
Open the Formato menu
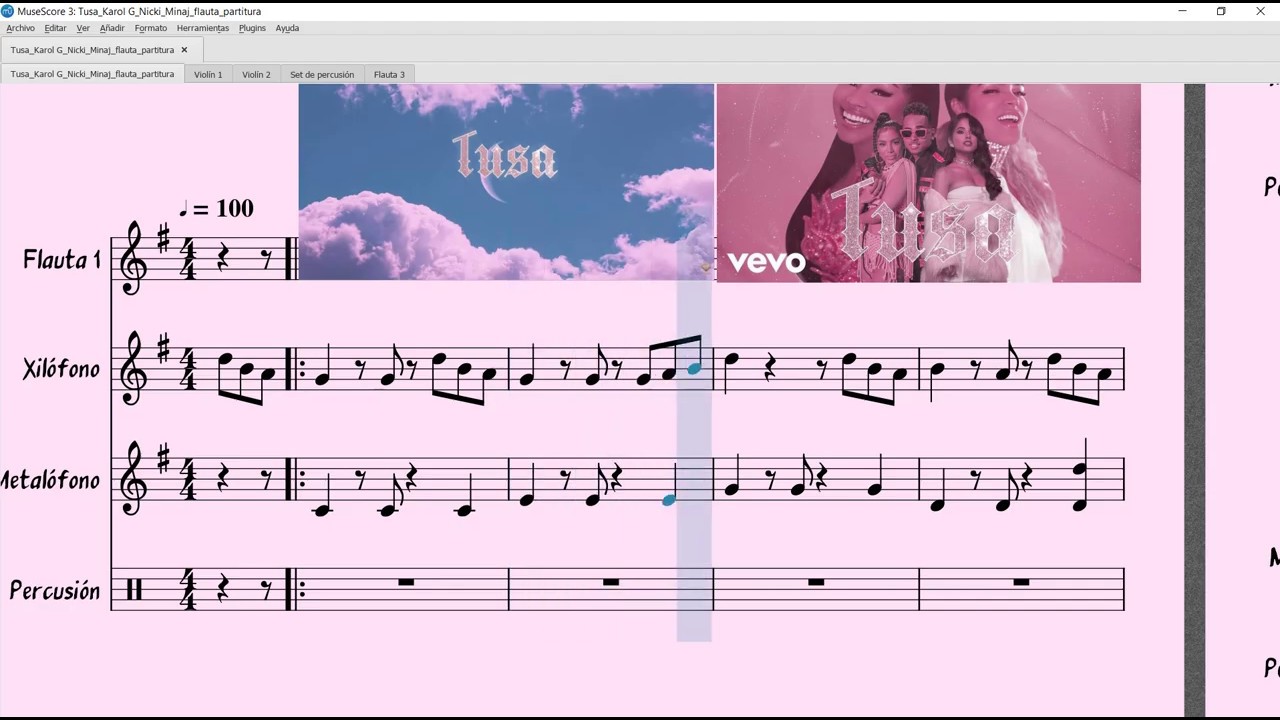(x=151, y=28)
